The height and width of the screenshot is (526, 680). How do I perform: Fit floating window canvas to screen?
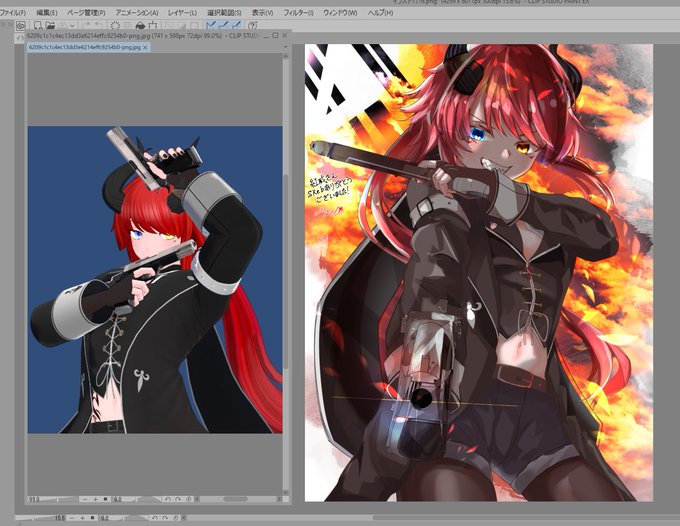(x=105, y=500)
